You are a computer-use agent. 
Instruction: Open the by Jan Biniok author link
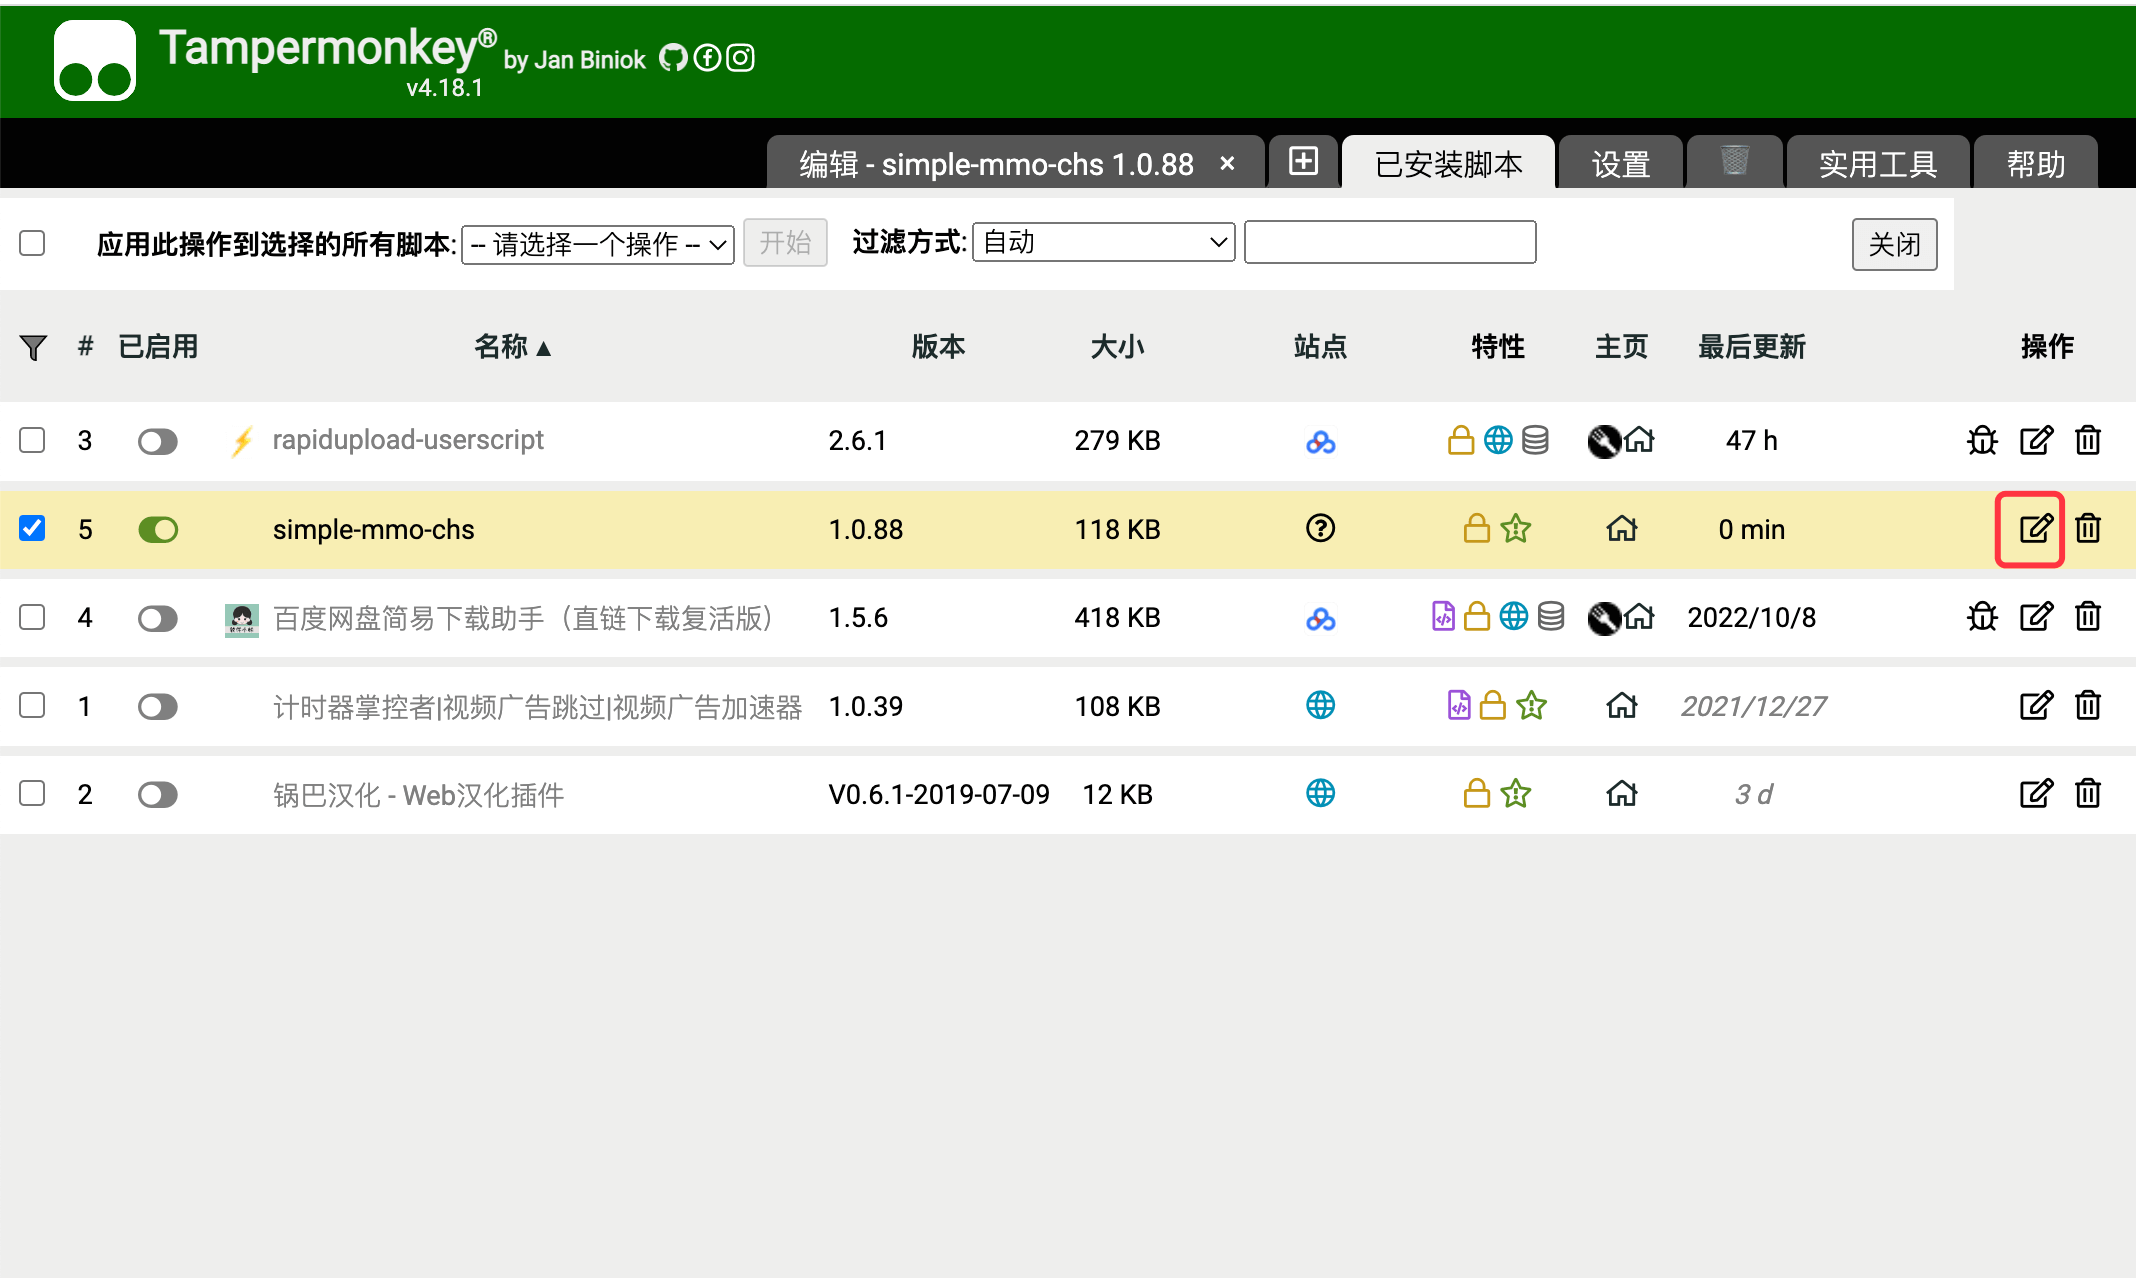tap(574, 60)
